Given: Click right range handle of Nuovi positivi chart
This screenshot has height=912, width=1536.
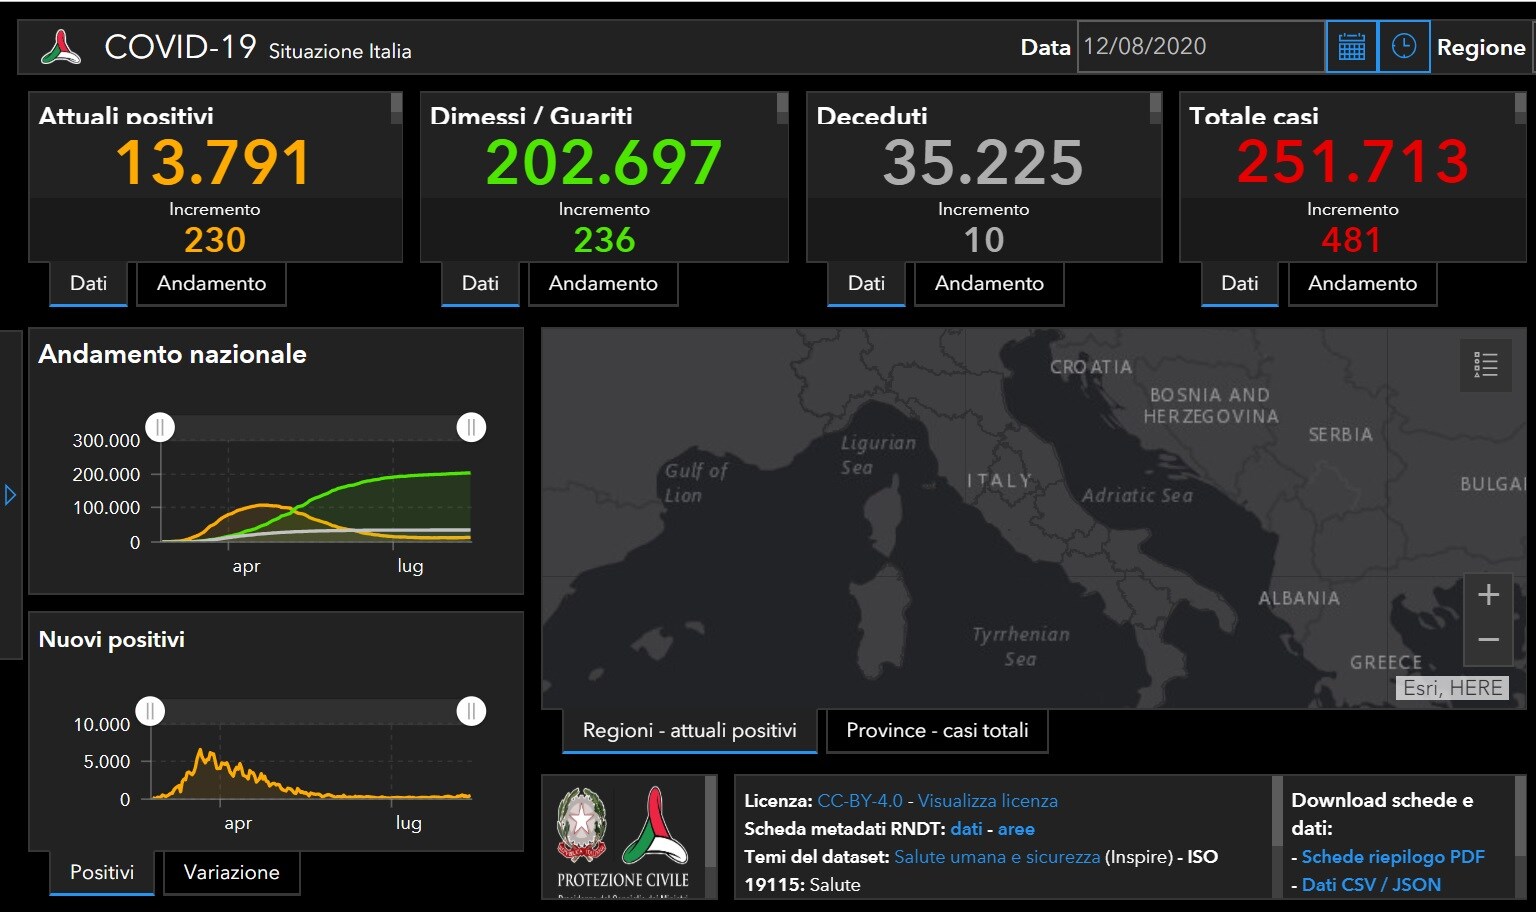Looking at the screenshot, I should [x=471, y=711].
